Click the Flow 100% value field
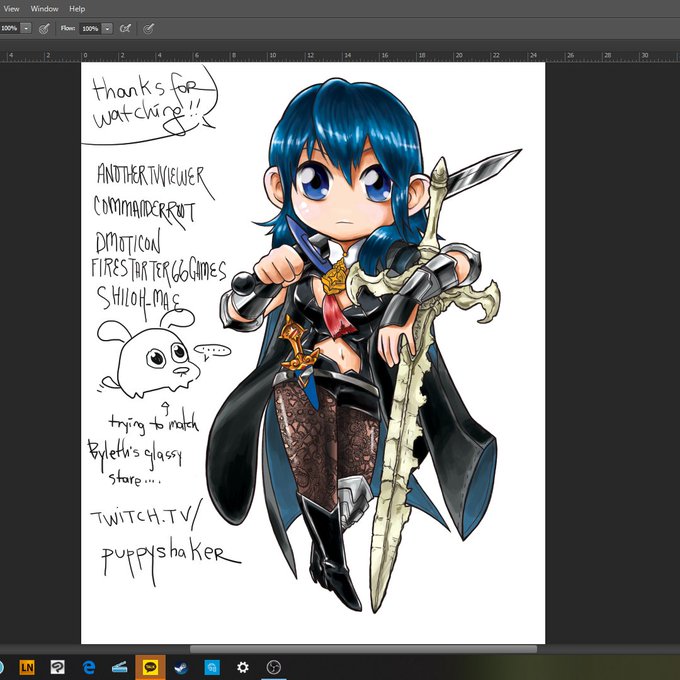 click(x=90, y=29)
